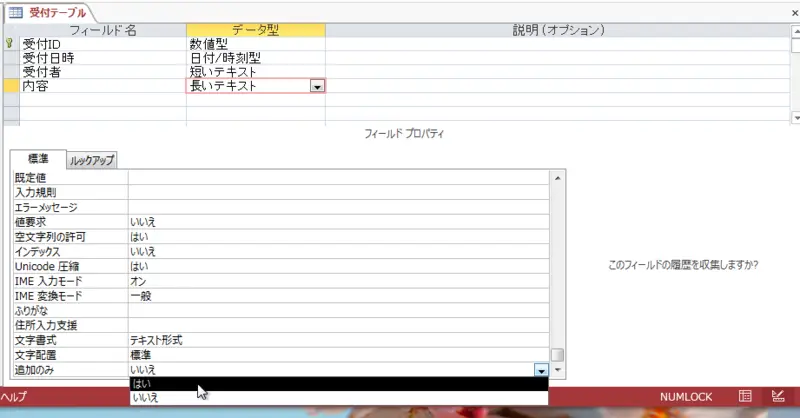Viewport: 800px width, 418px height.
Task: Open the ルックアップ tab
Action: click(x=92, y=160)
